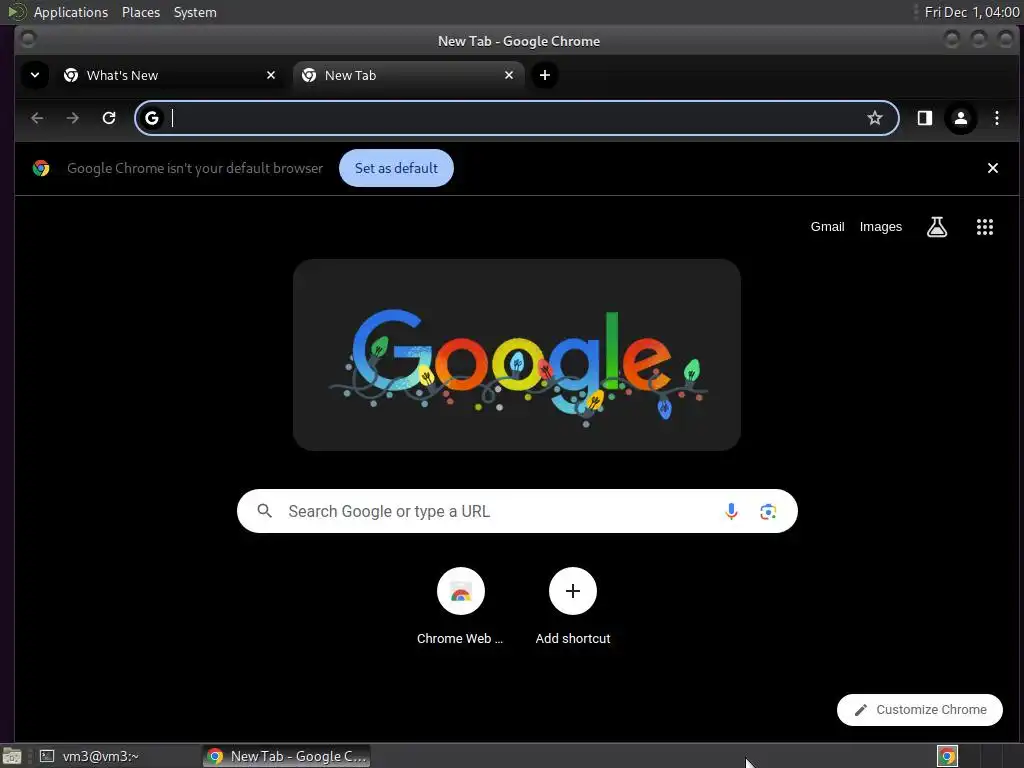Click the magnifier icon in search box

(x=264, y=511)
